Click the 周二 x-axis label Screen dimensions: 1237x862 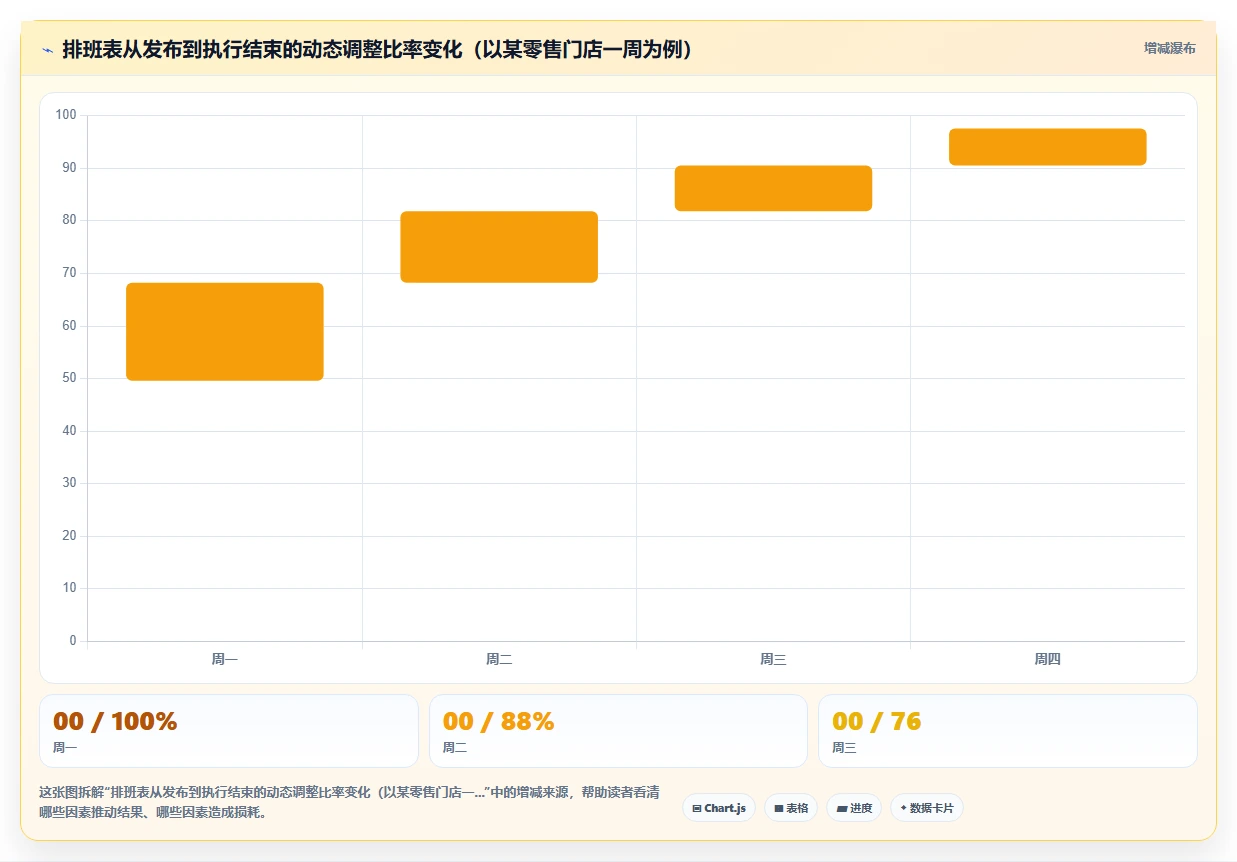coord(499,659)
